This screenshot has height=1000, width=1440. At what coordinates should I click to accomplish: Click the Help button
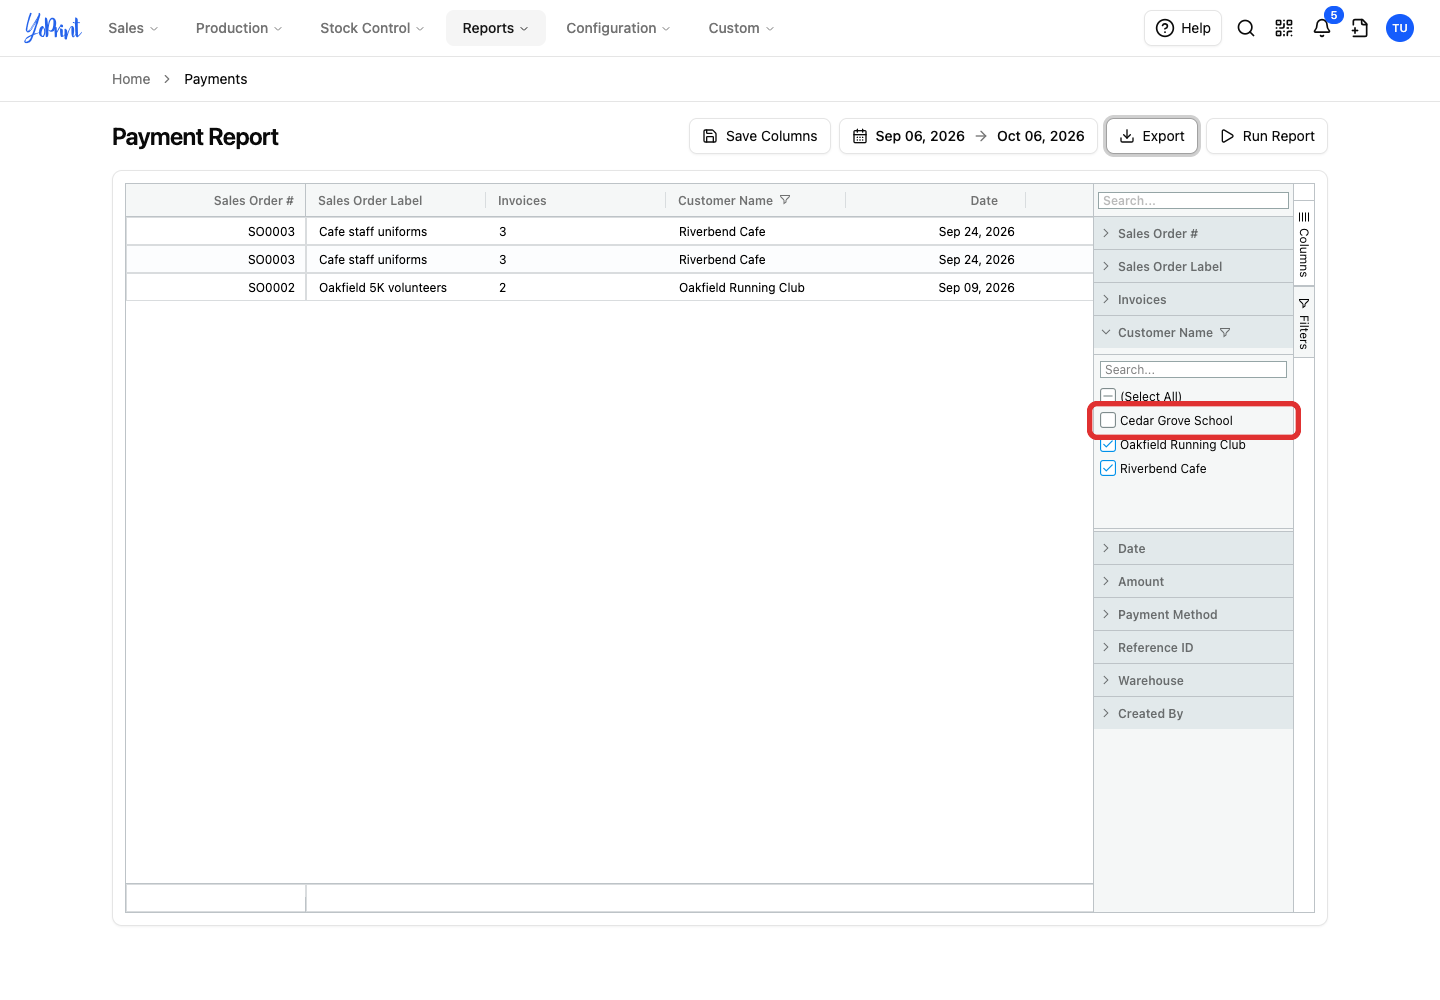(1183, 28)
